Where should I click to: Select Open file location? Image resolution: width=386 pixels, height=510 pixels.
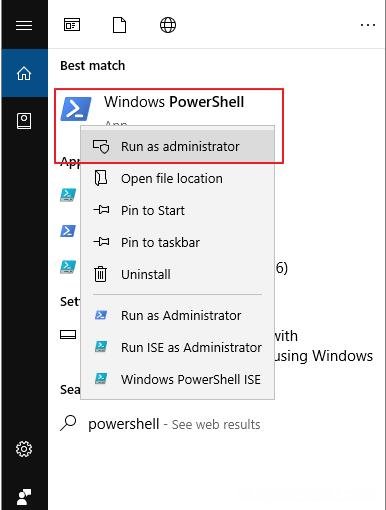[x=177, y=178]
